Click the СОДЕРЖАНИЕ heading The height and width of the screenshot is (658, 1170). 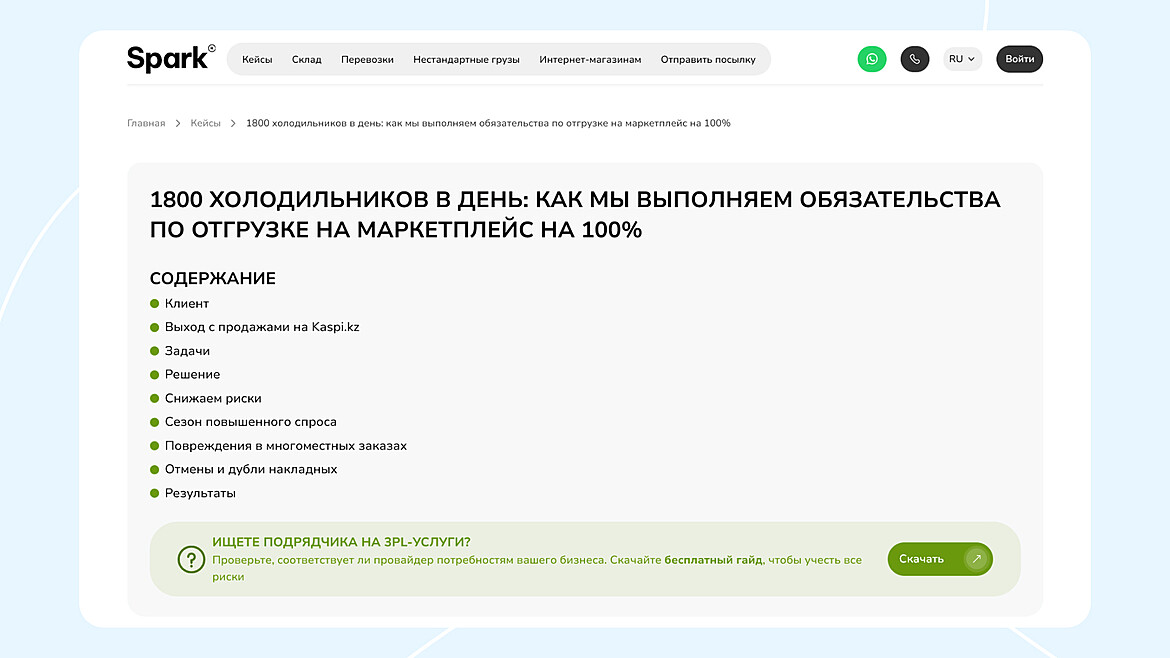(x=213, y=278)
